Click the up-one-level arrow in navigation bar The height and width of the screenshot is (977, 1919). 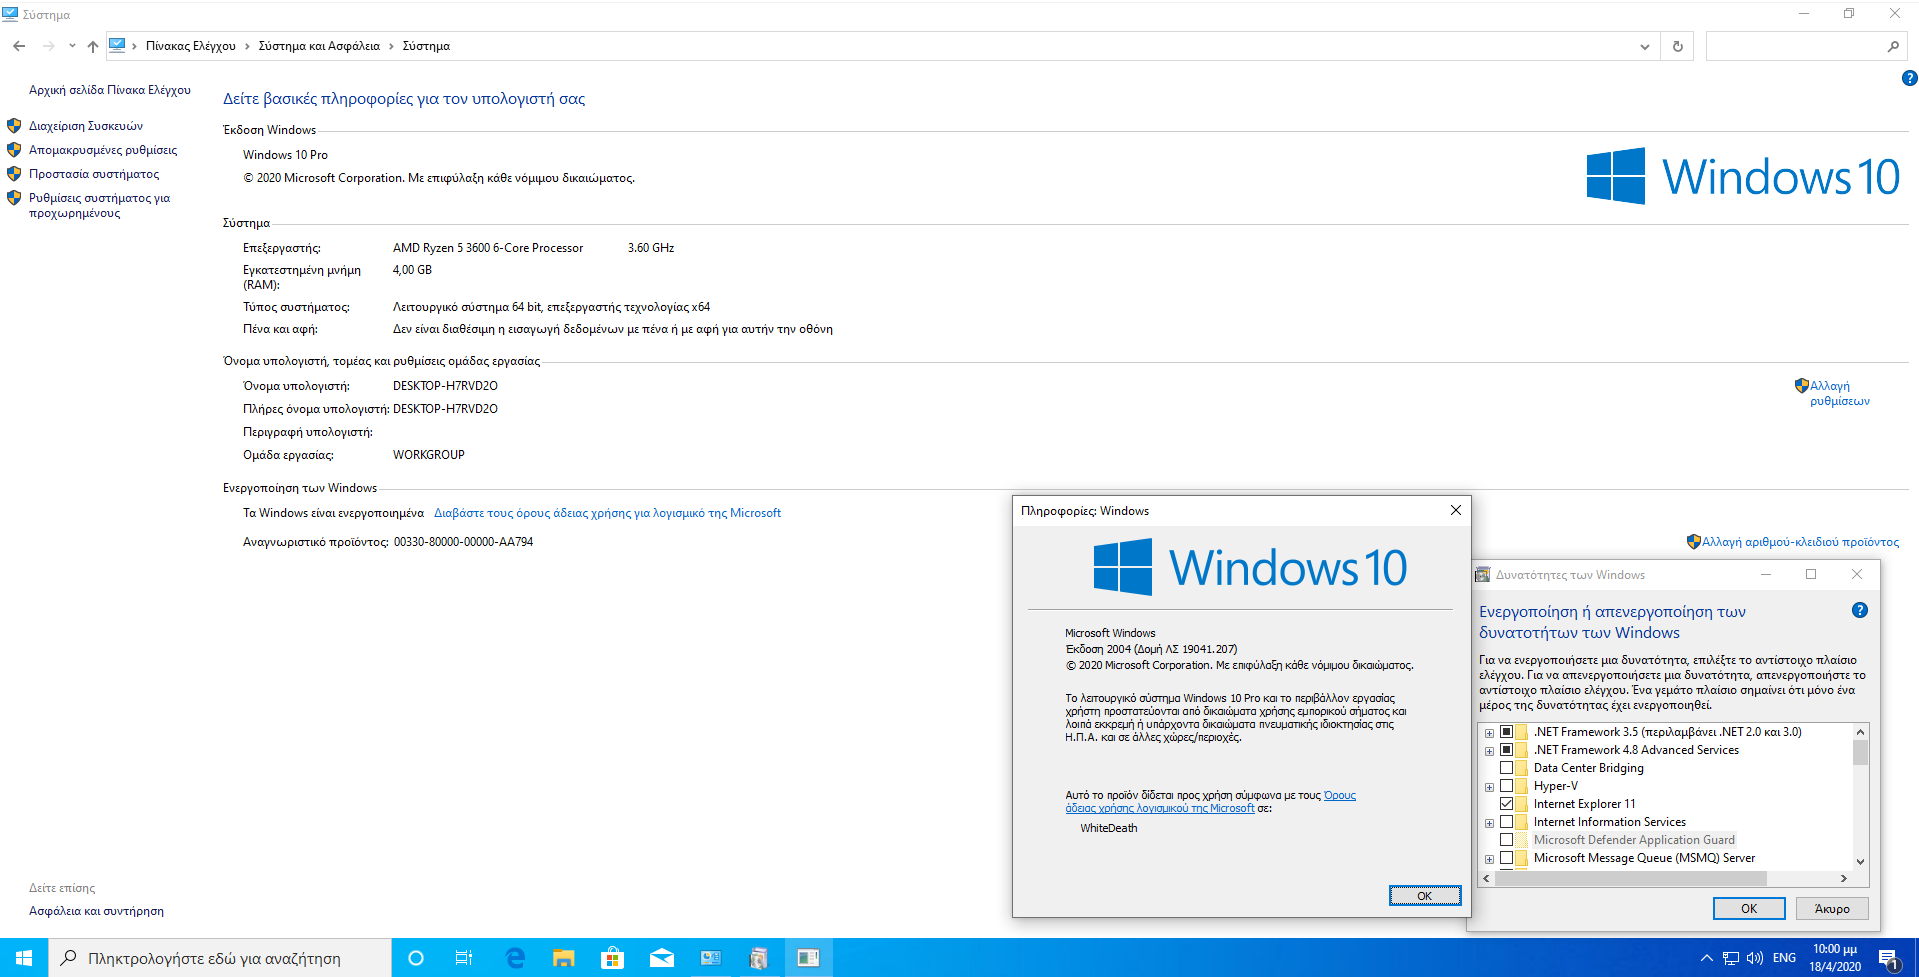(x=93, y=46)
